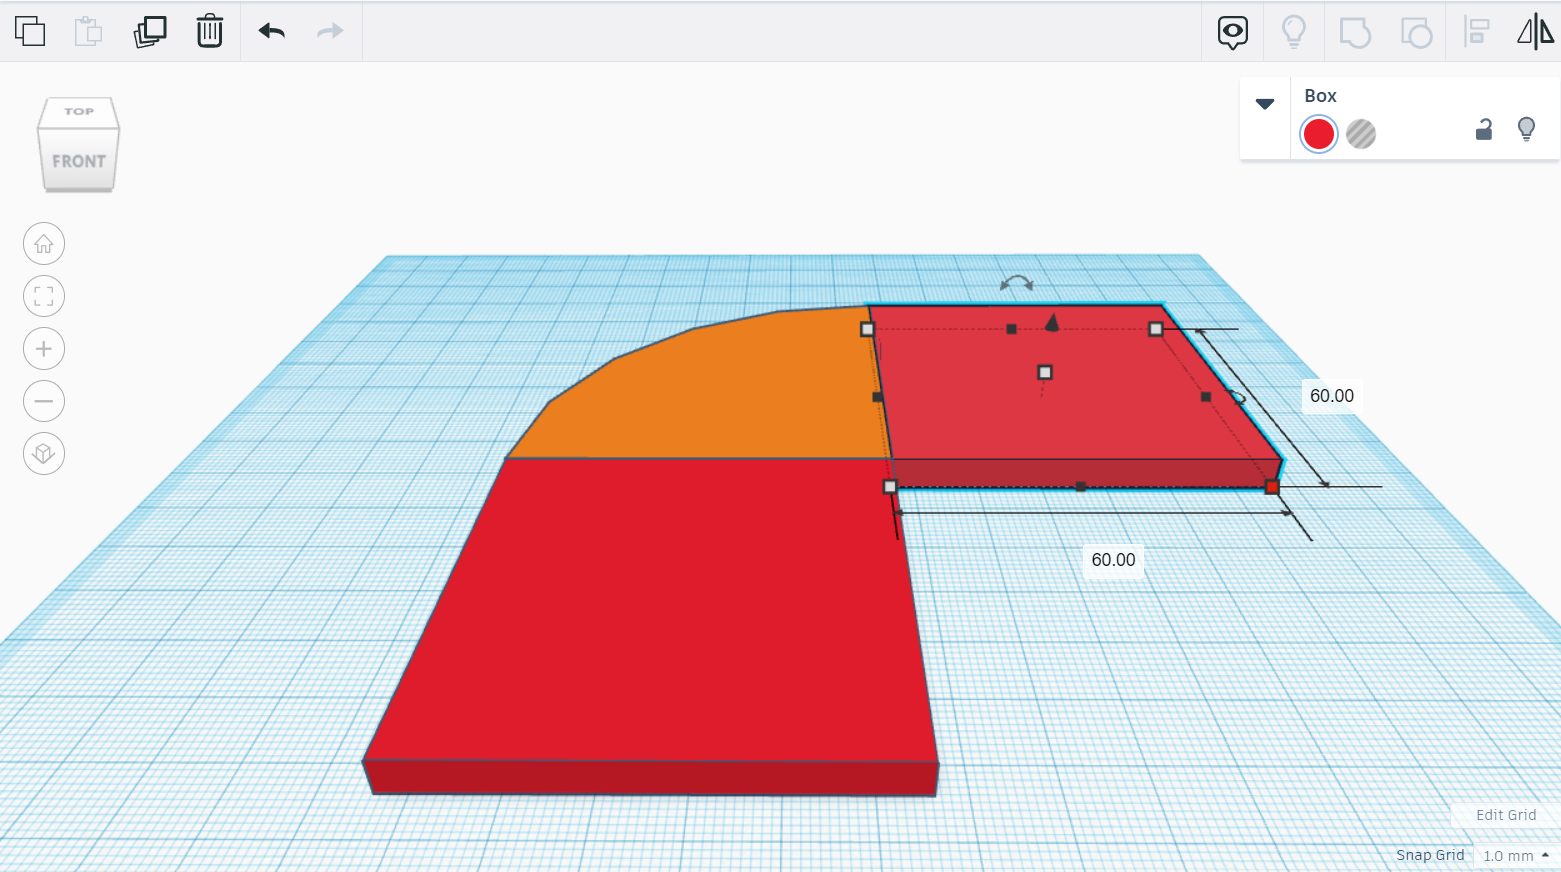Fit all shapes in view
Viewport: 1561px width, 872px height.
click(44, 296)
